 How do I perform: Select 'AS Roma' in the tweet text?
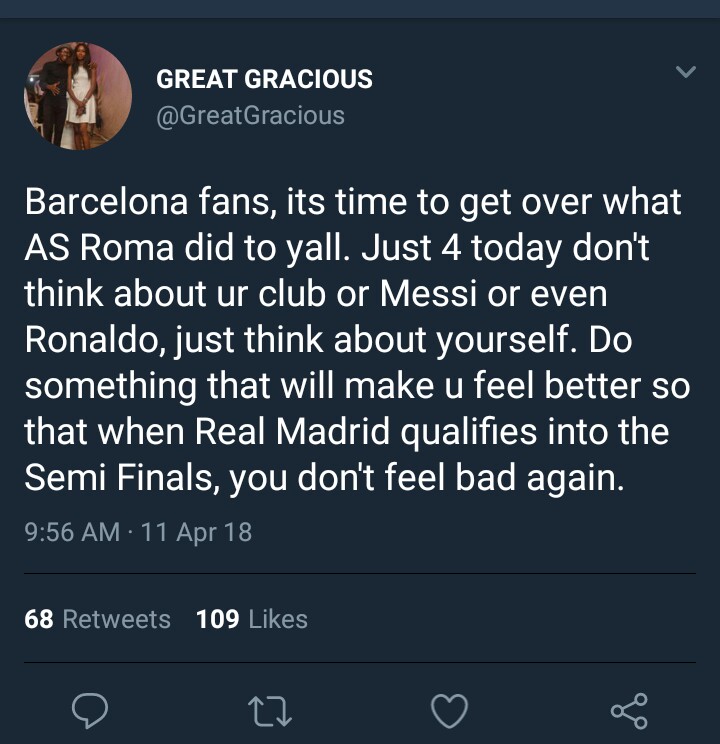tap(99, 248)
